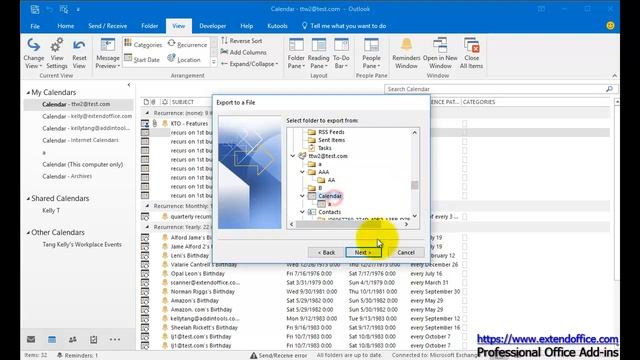Open the File tab
This screenshot has width=640, height=360.
click(35, 26)
